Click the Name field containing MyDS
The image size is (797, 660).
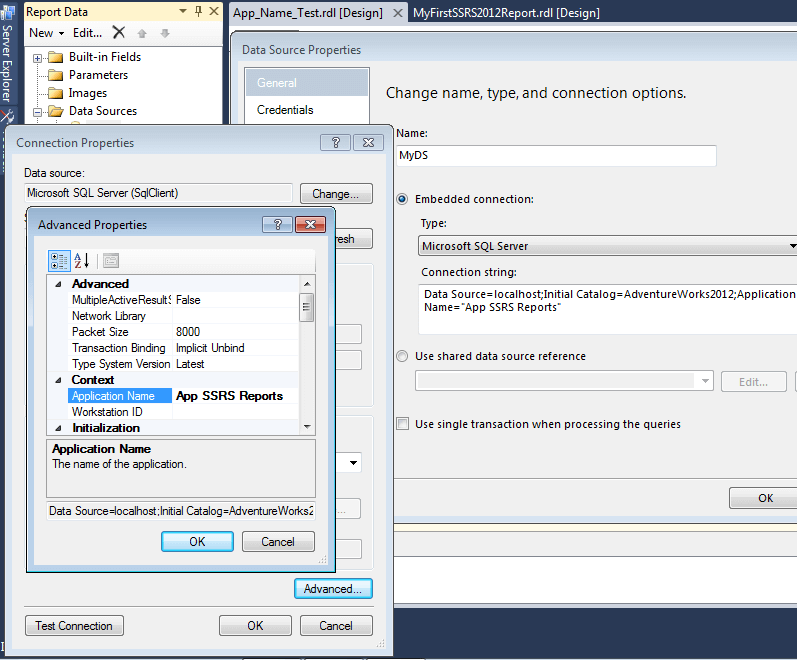pos(556,155)
